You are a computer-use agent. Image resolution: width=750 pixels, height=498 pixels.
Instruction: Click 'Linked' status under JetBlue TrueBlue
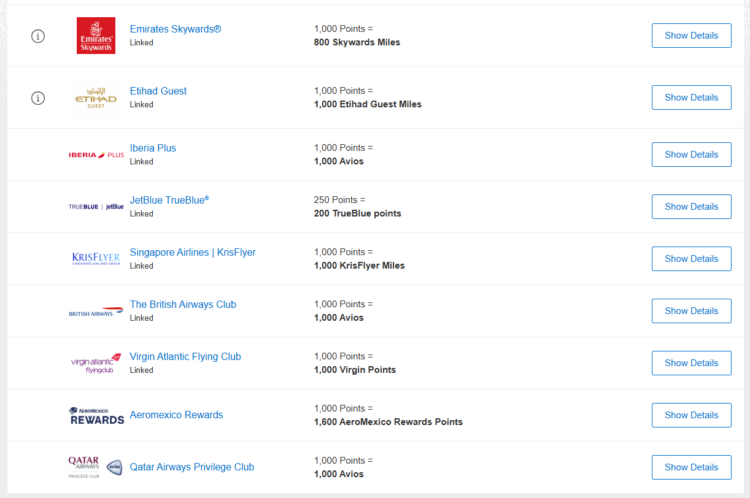coord(142,214)
